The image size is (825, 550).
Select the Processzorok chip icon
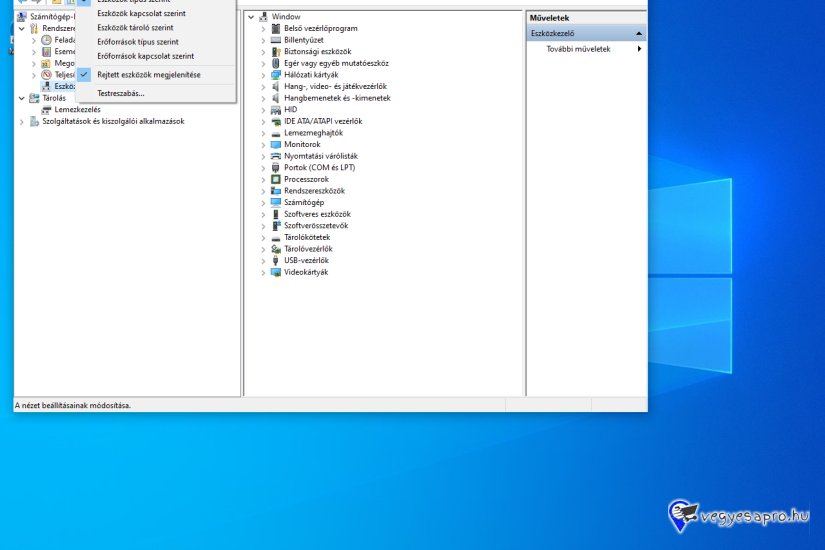[276, 179]
